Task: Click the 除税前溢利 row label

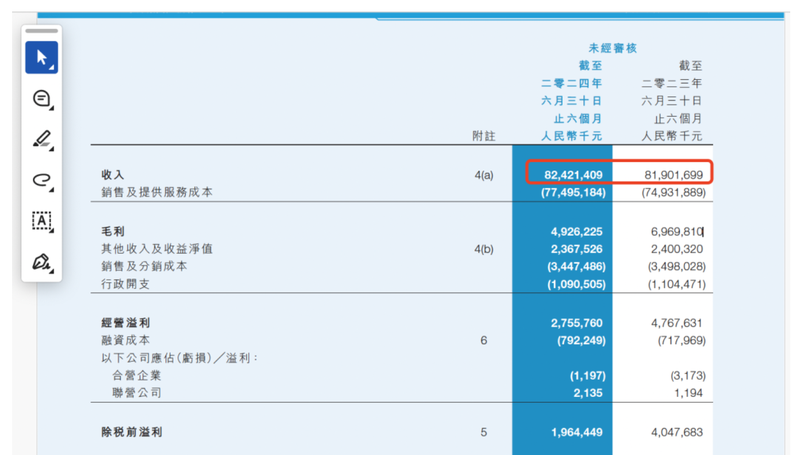Action: [x=132, y=433]
